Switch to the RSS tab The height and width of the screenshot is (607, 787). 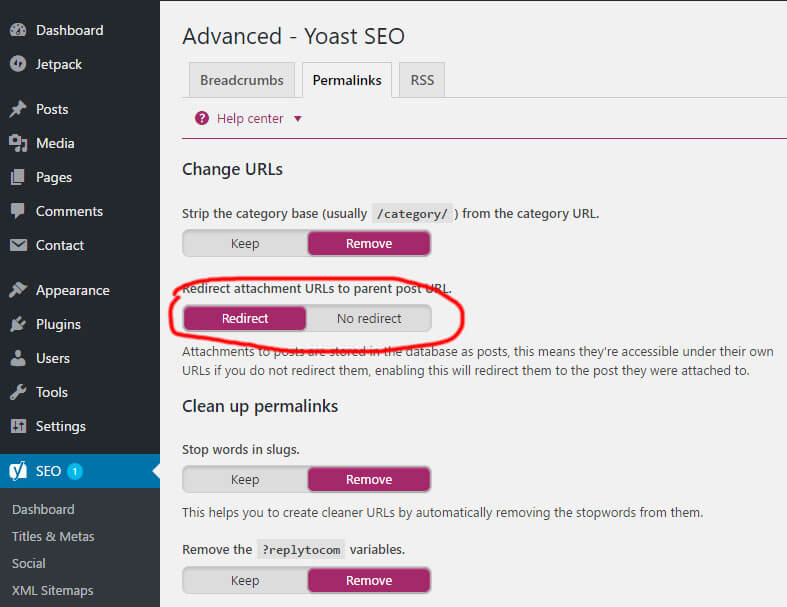point(422,80)
